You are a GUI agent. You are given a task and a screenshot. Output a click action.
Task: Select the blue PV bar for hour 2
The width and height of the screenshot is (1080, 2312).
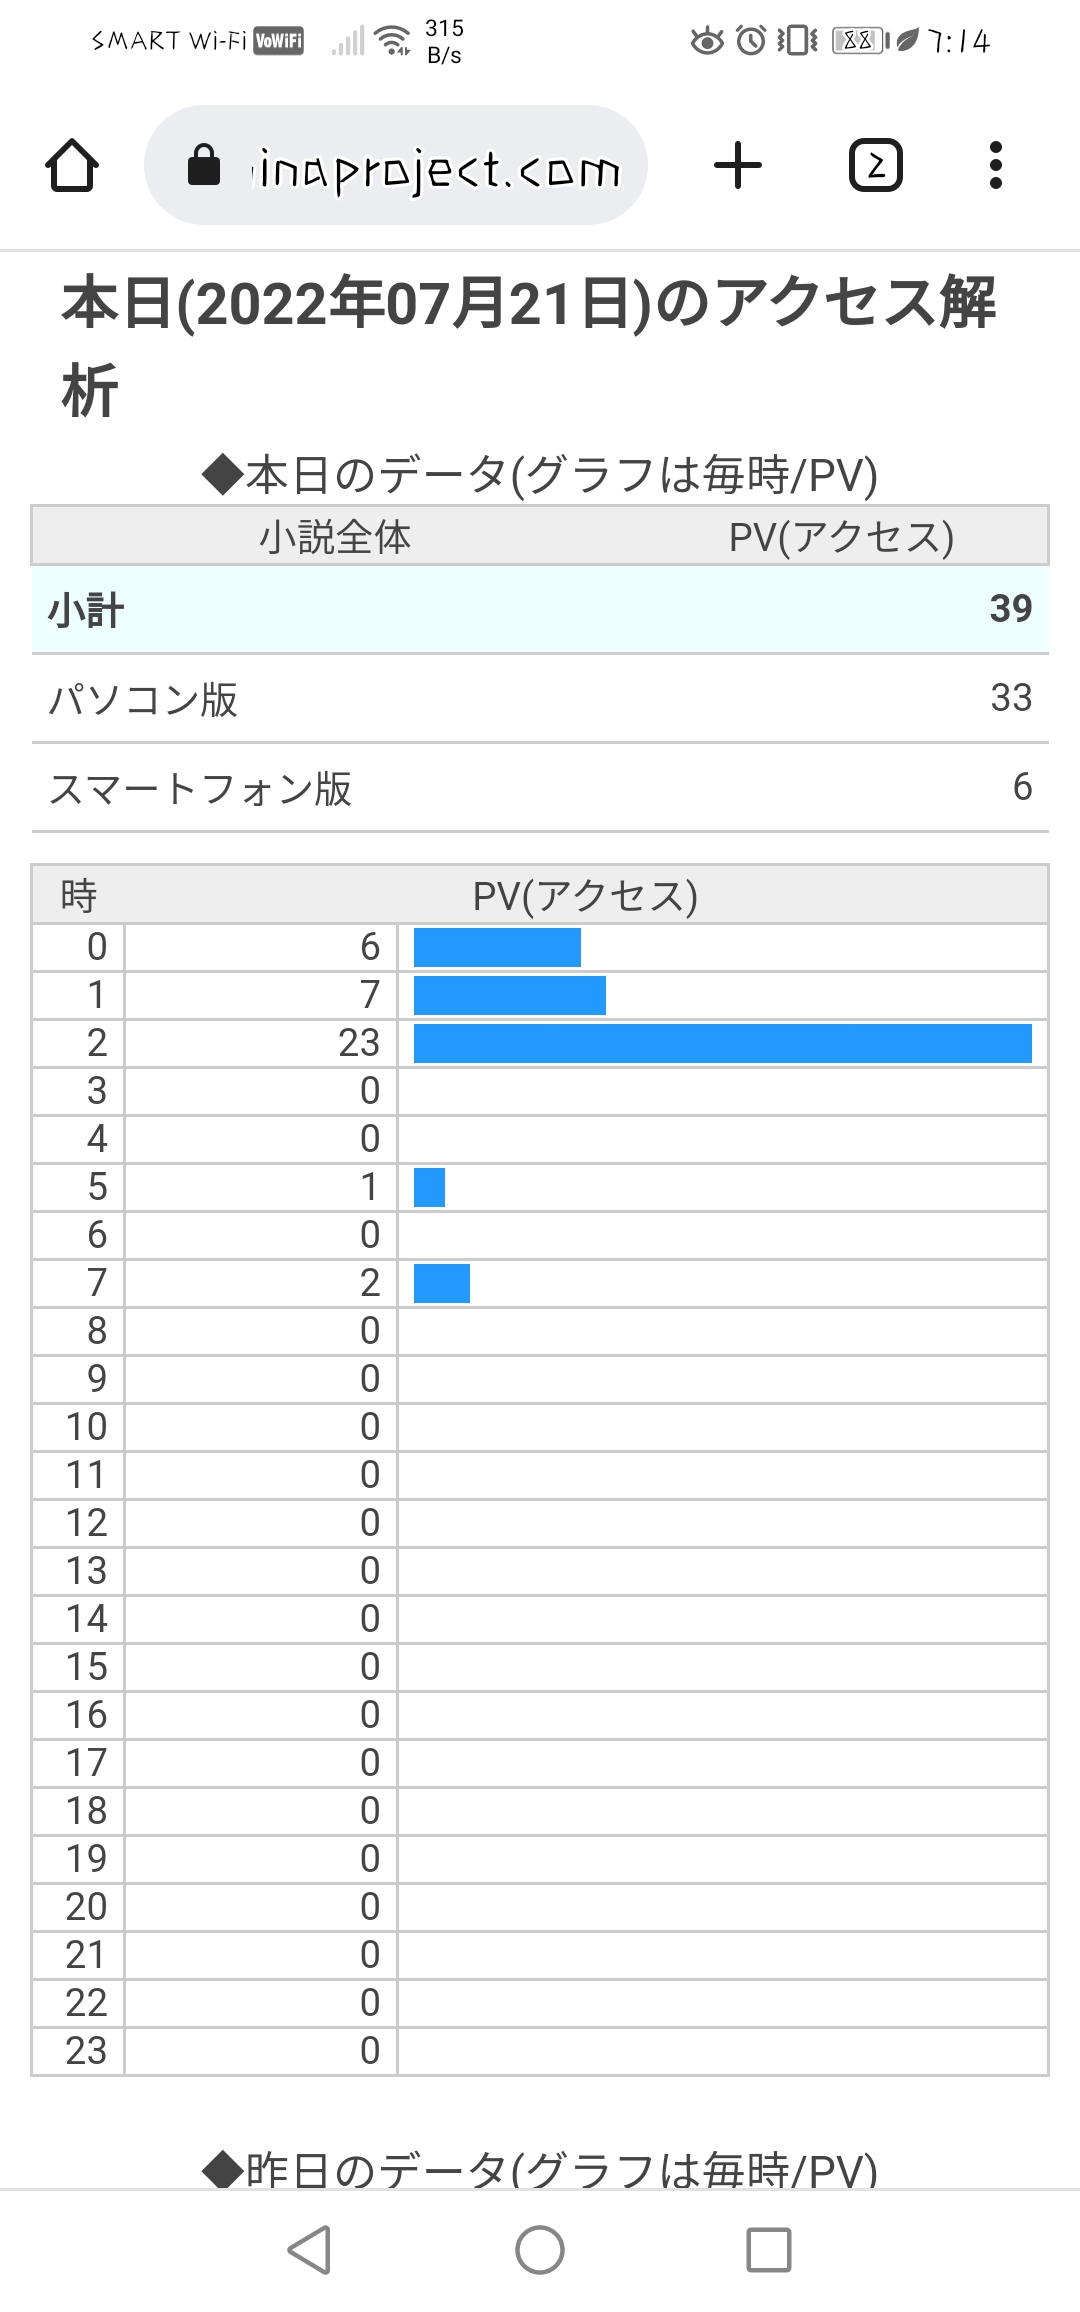click(x=720, y=1044)
